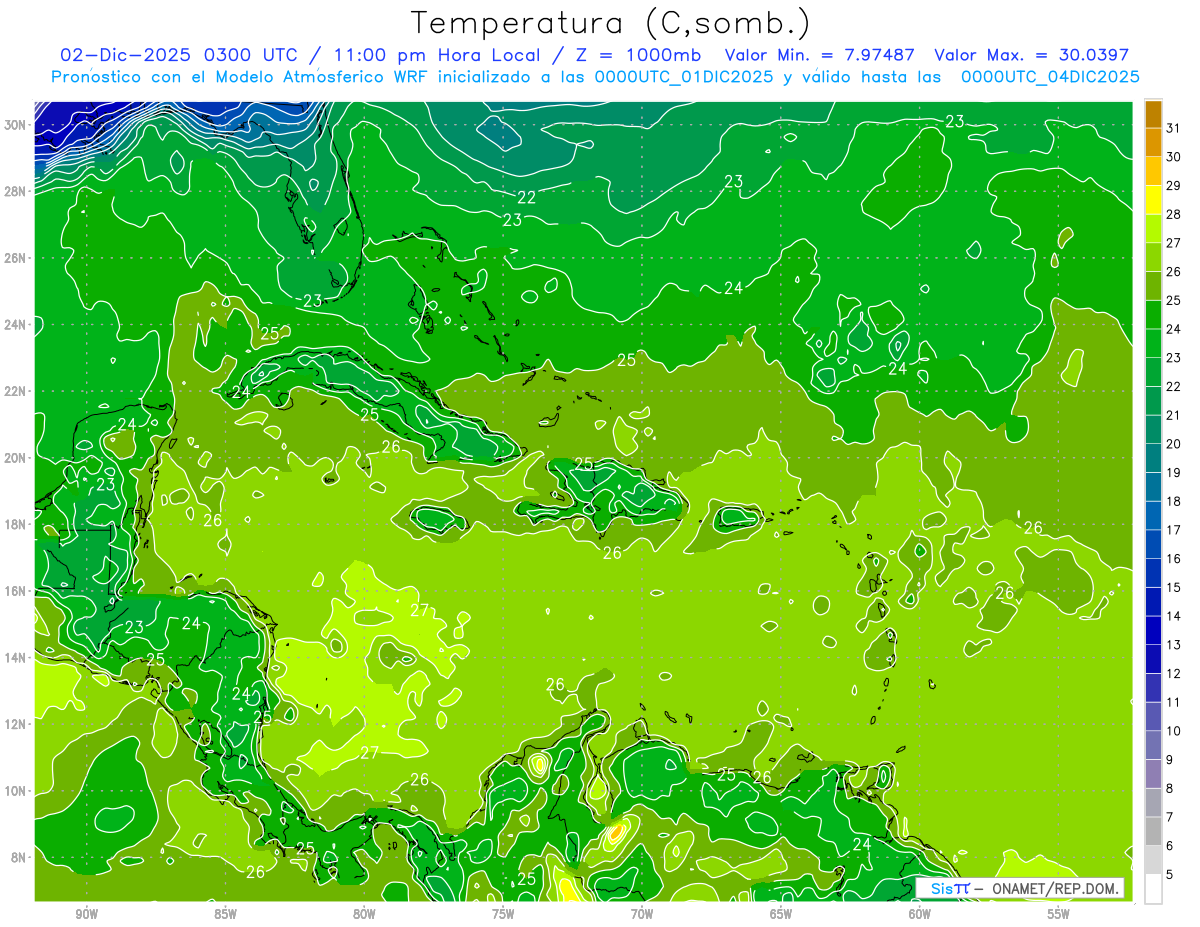Screen dimensions: 1200x927
Task: Click "Valor Max. = 30.0397" value
Action: pyautogui.click(x=1032, y=56)
